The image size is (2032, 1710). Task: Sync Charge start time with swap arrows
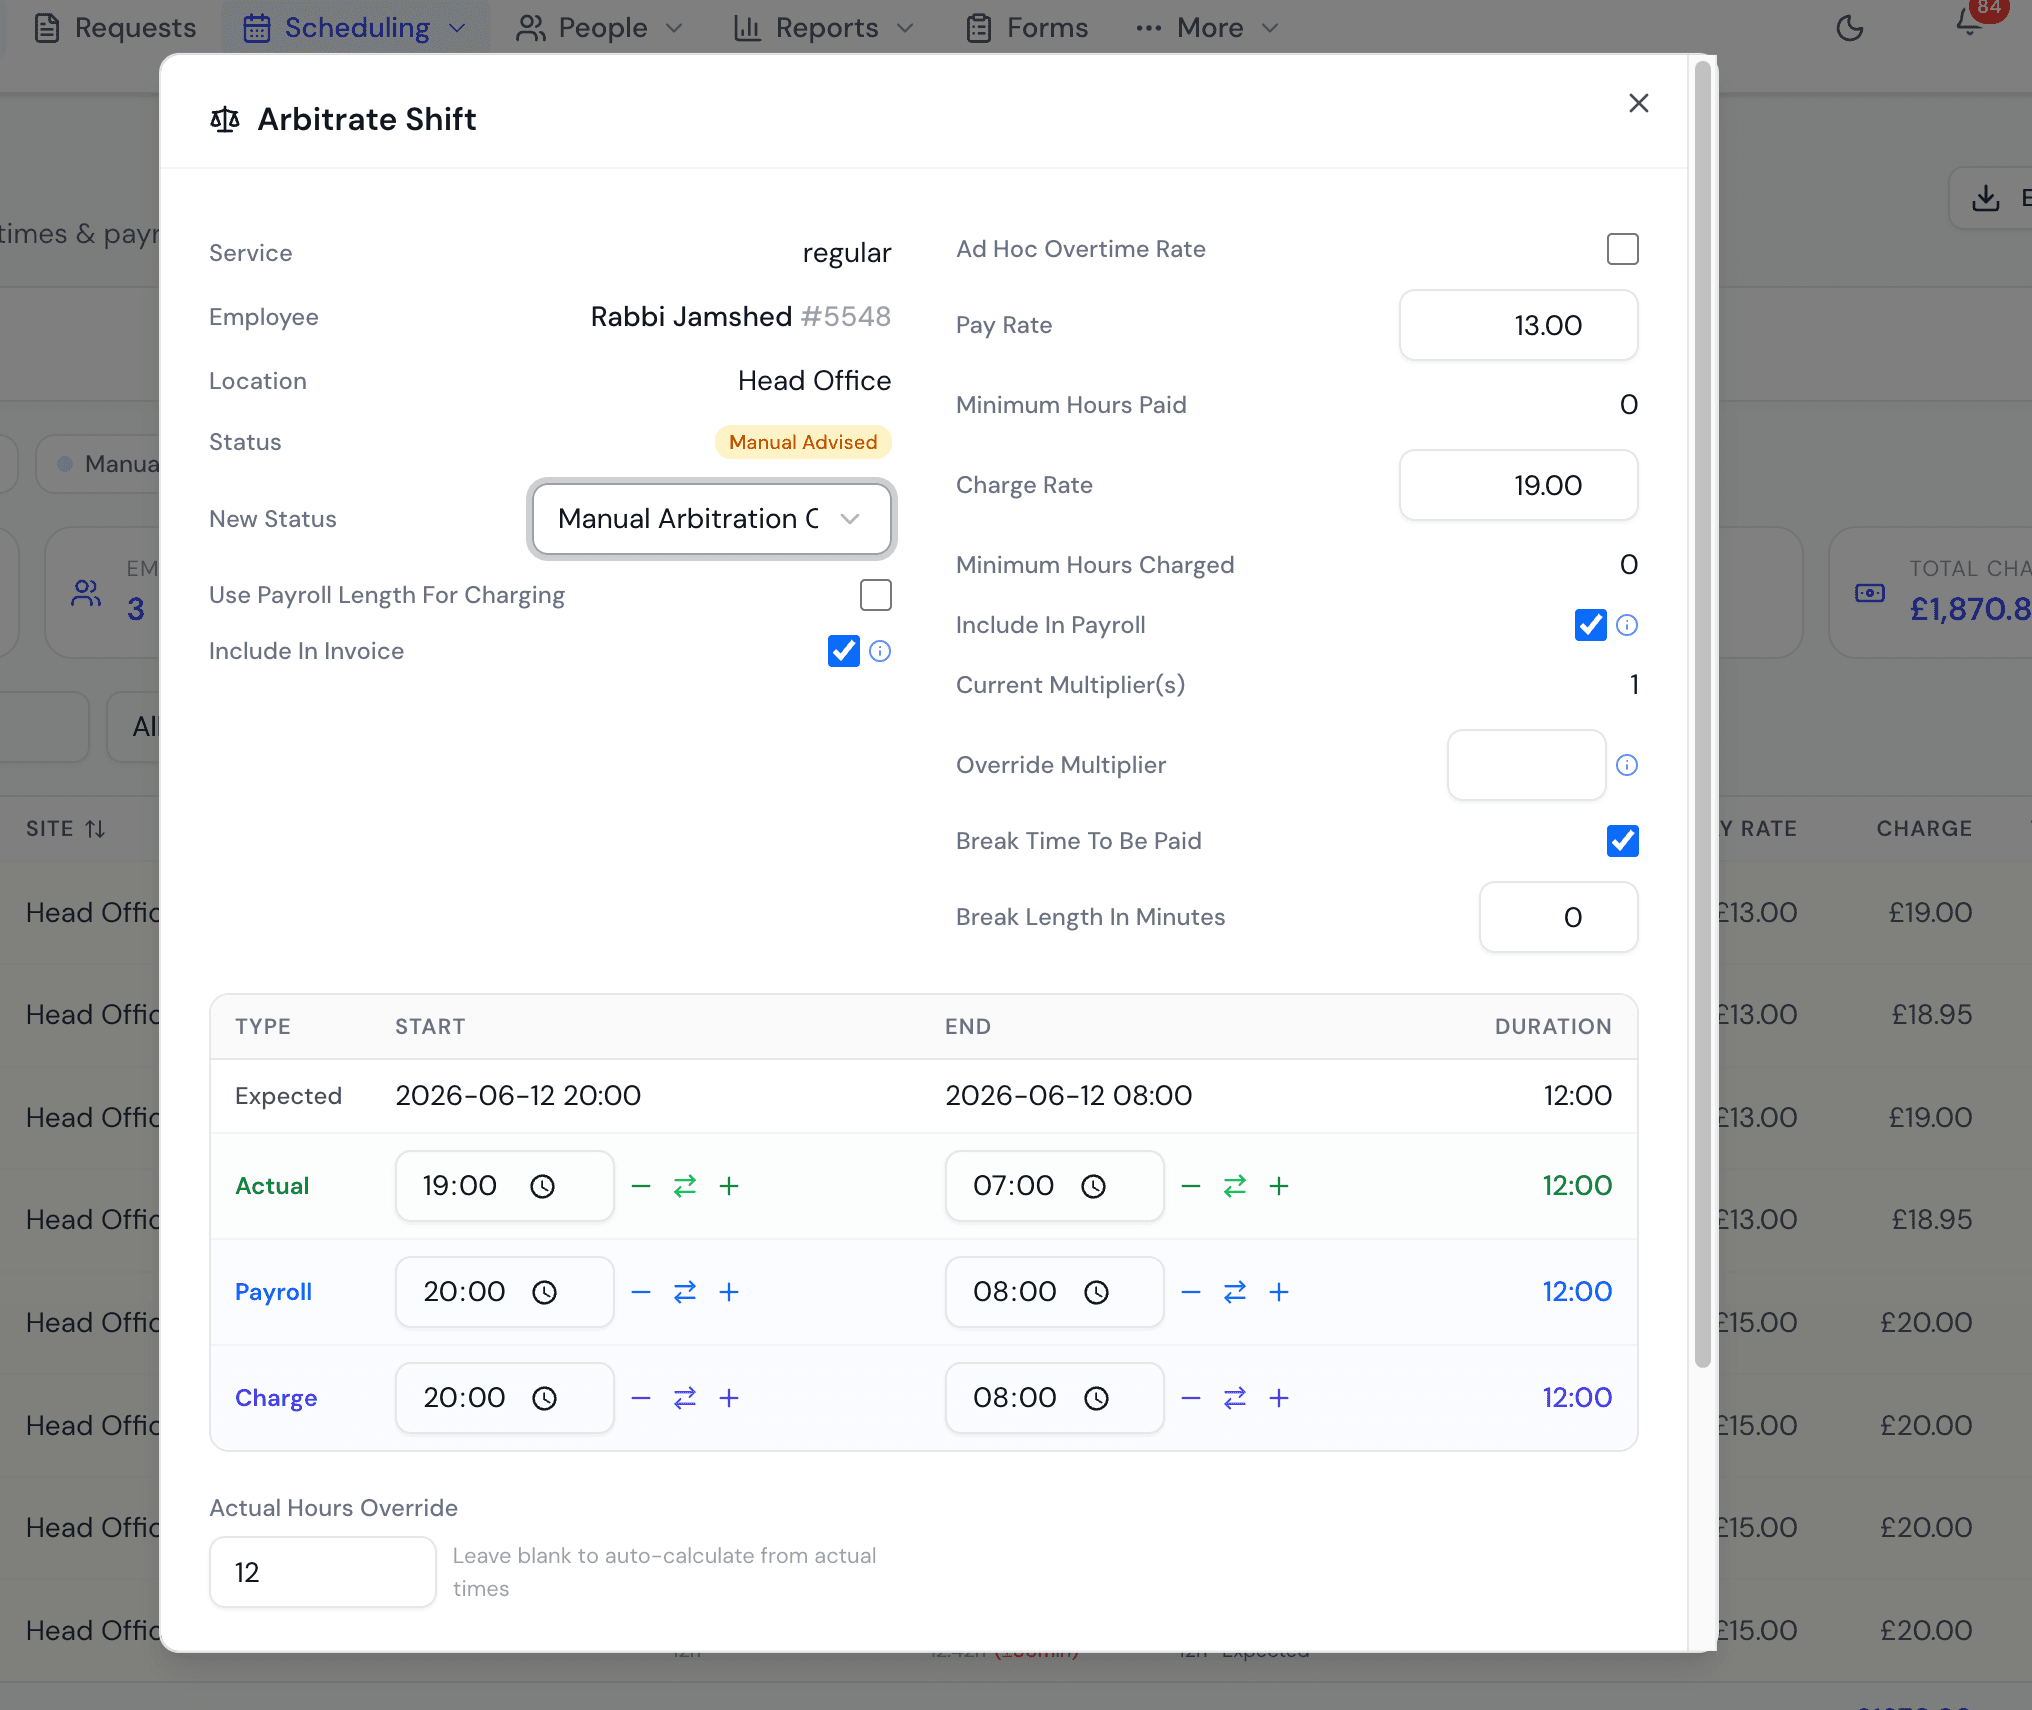(x=685, y=1398)
